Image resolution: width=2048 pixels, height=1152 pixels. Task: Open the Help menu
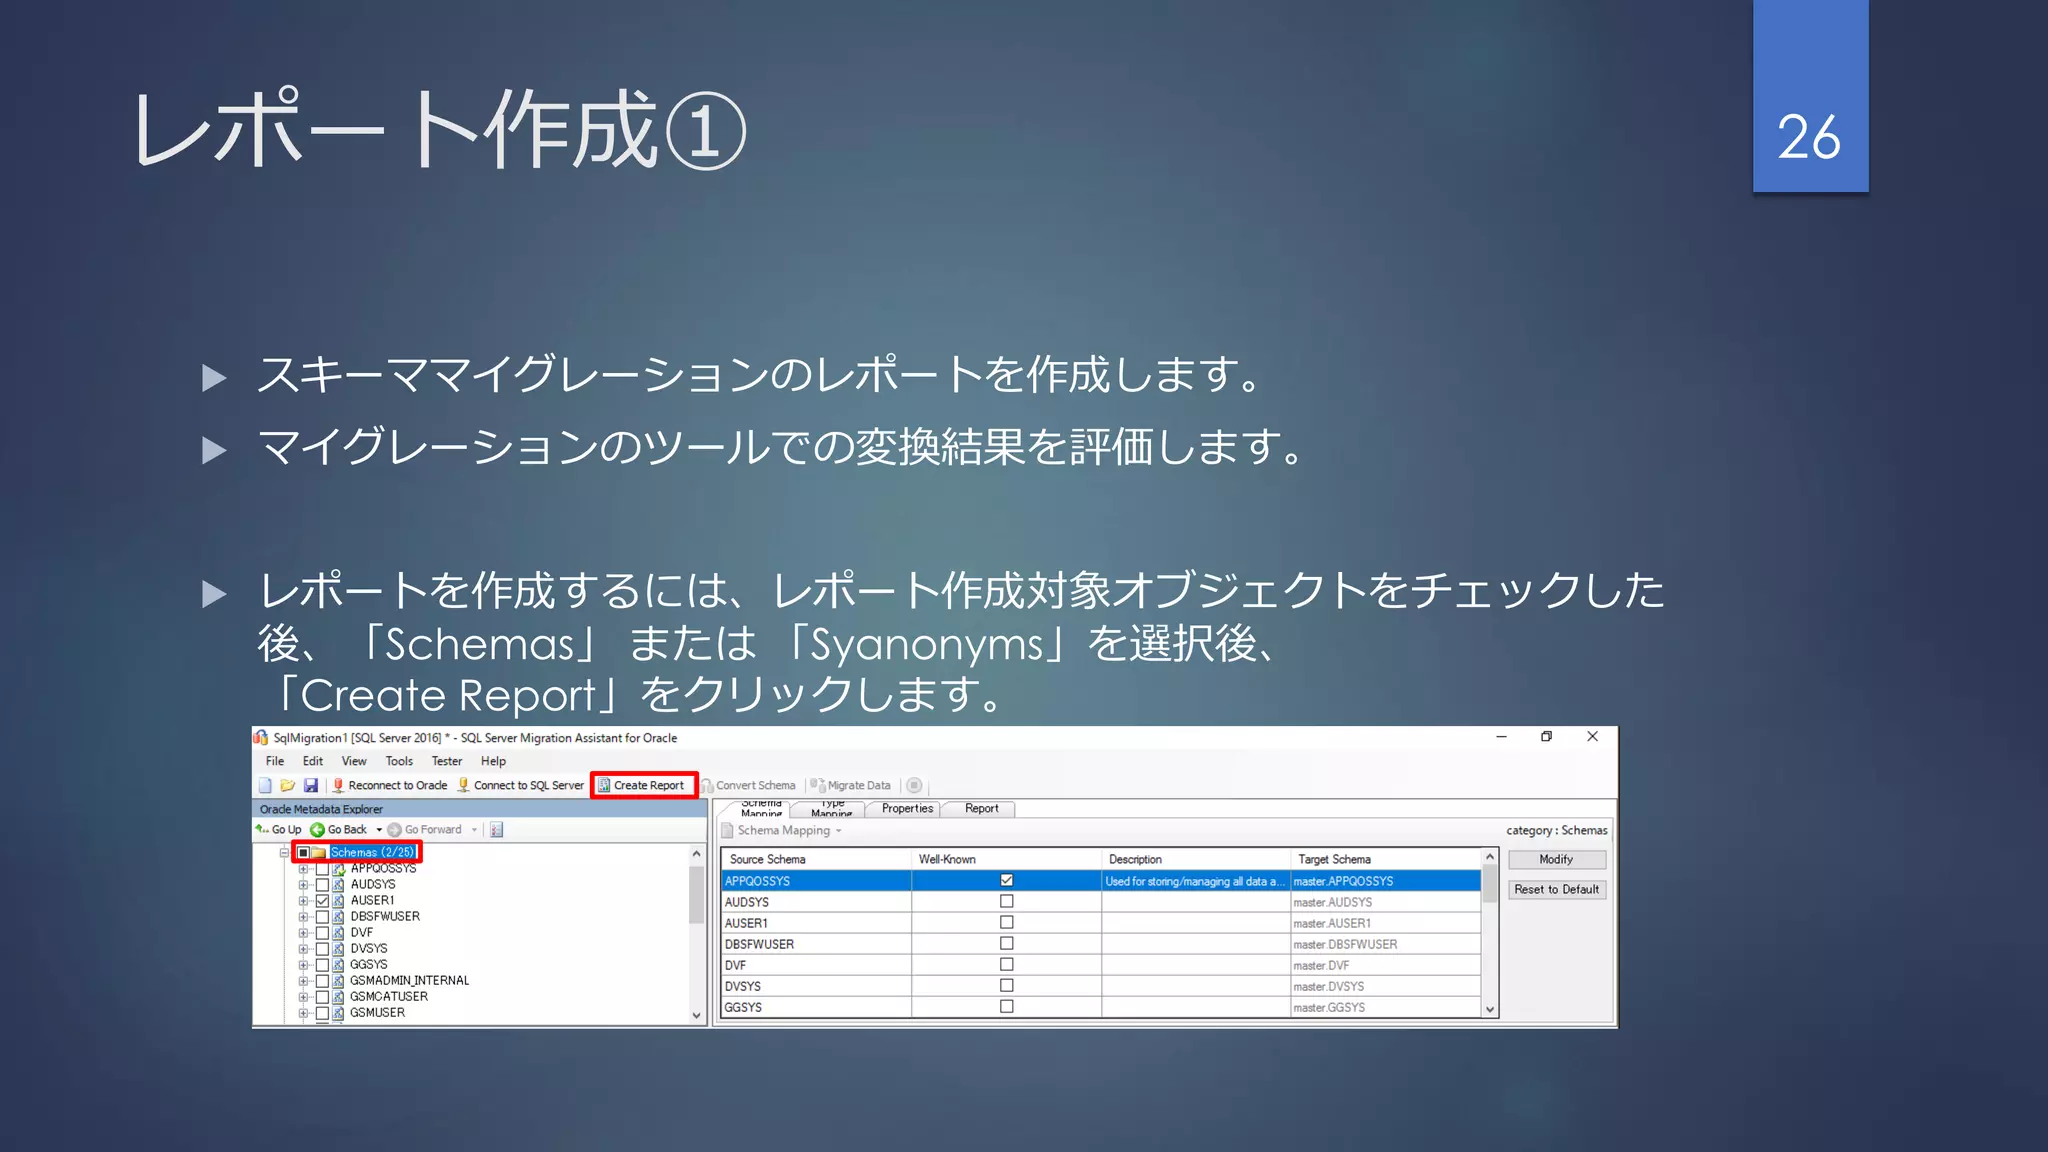tap(493, 761)
